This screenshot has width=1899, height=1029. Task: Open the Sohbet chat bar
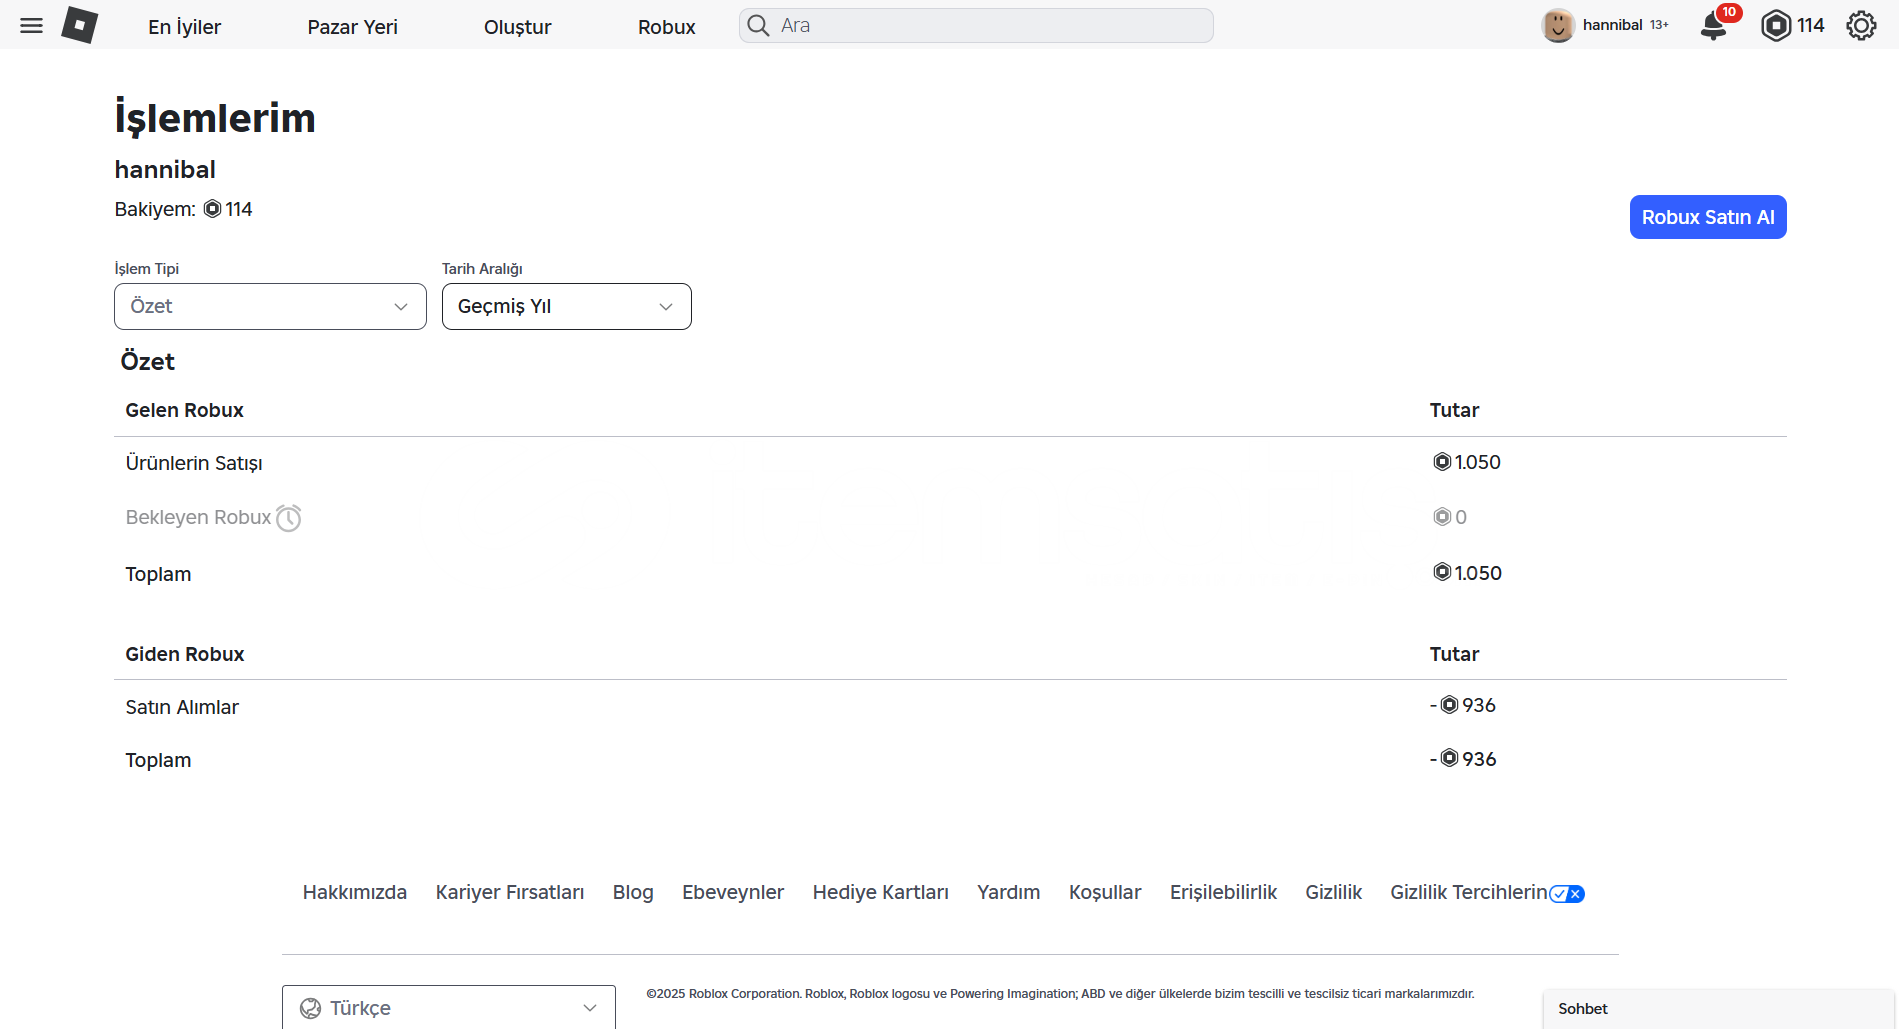pyautogui.click(x=1719, y=1009)
